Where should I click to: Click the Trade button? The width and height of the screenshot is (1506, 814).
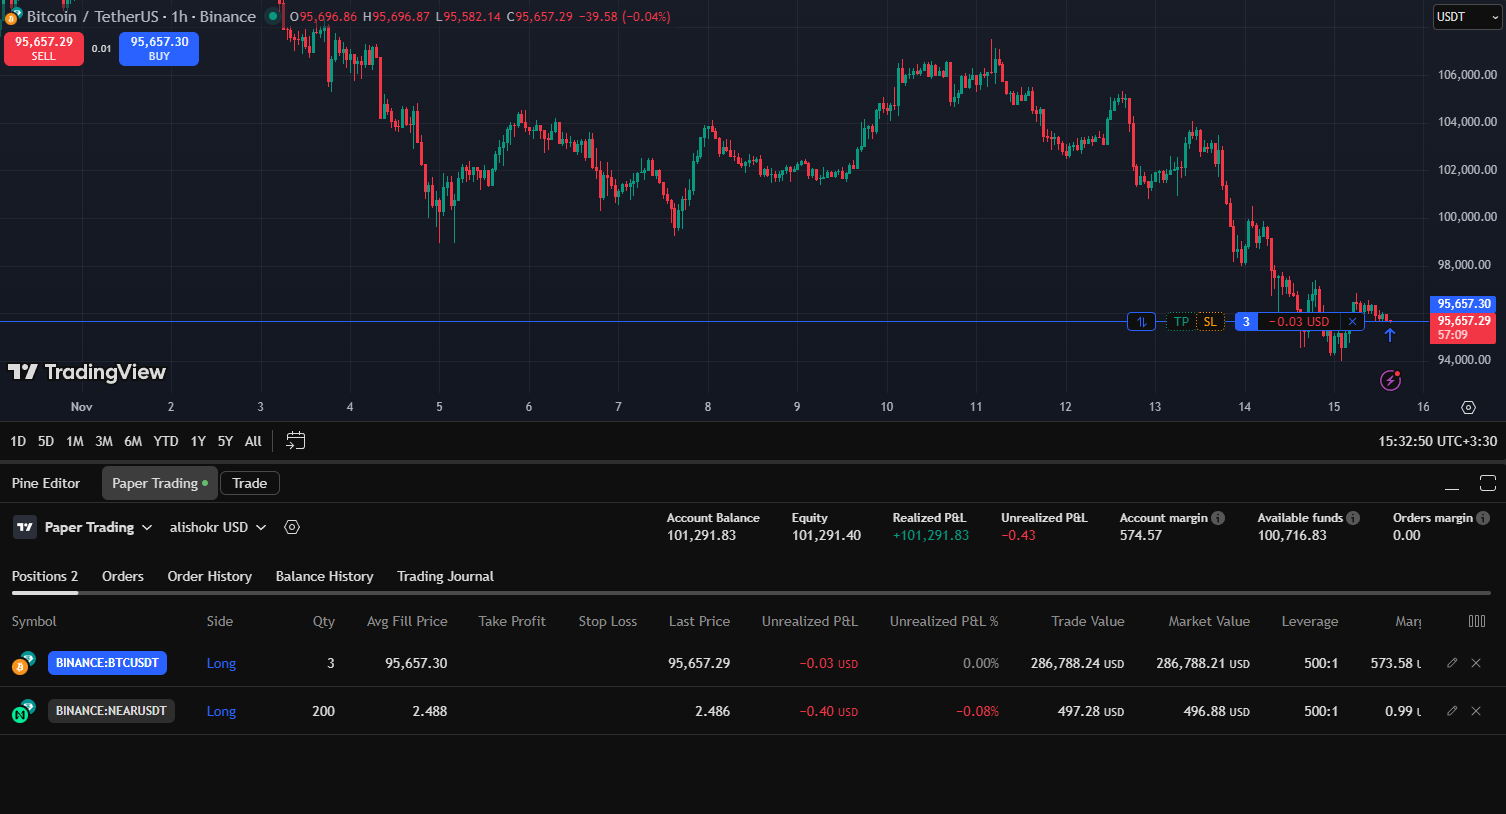click(249, 483)
